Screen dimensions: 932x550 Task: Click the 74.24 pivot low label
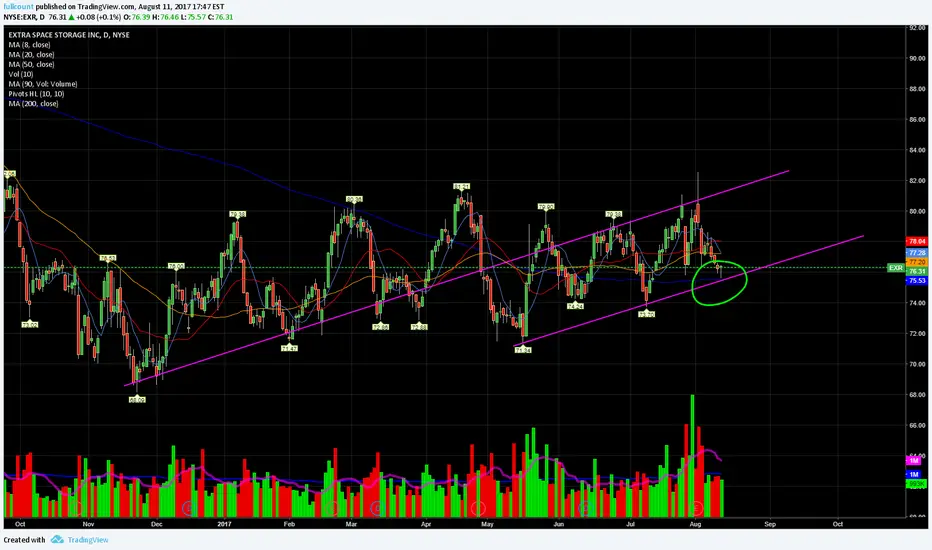point(575,306)
